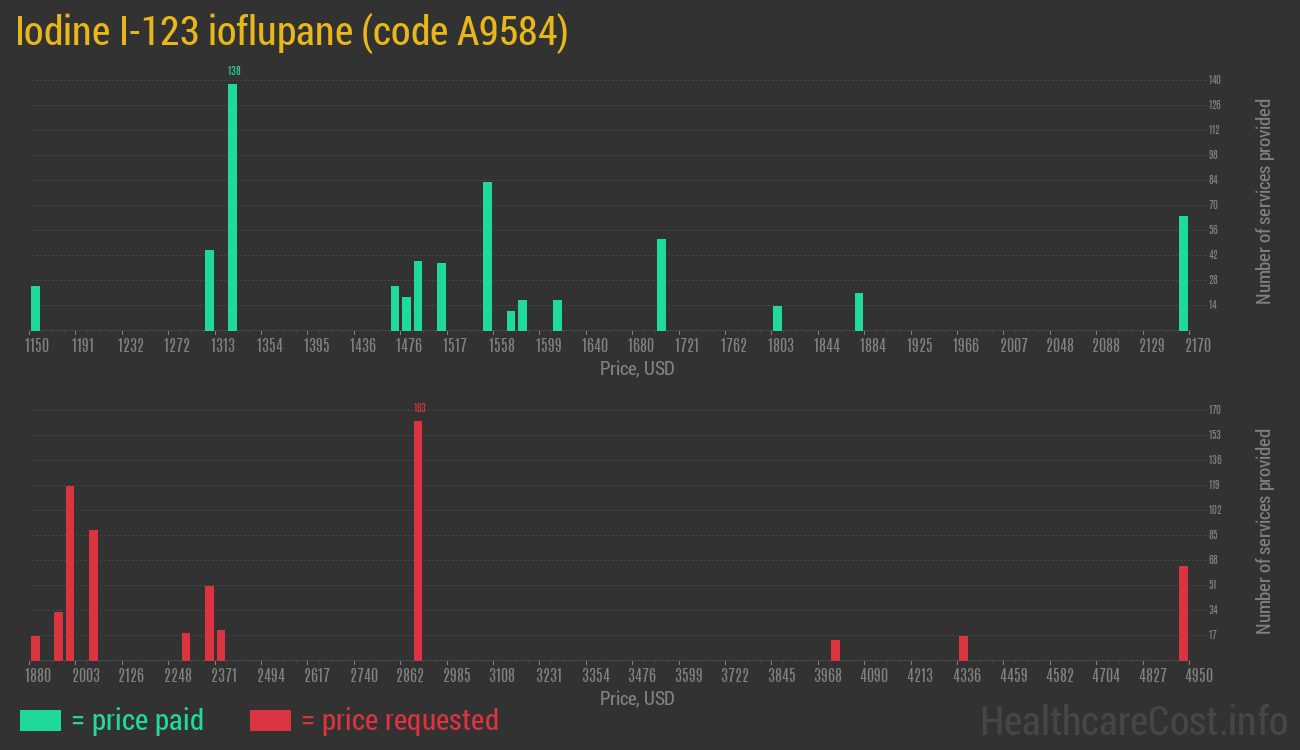Open the HealthcareCost.info watermark link
Screen dimensions: 1300x750
1133,720
